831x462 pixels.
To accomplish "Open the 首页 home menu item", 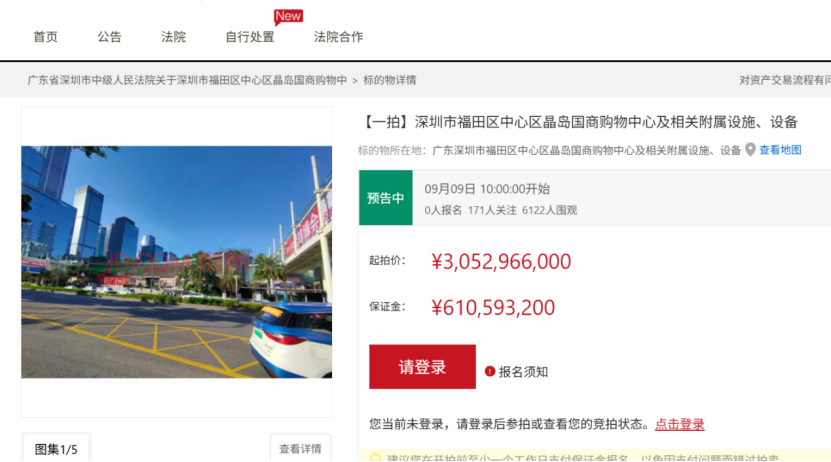I will pos(45,37).
